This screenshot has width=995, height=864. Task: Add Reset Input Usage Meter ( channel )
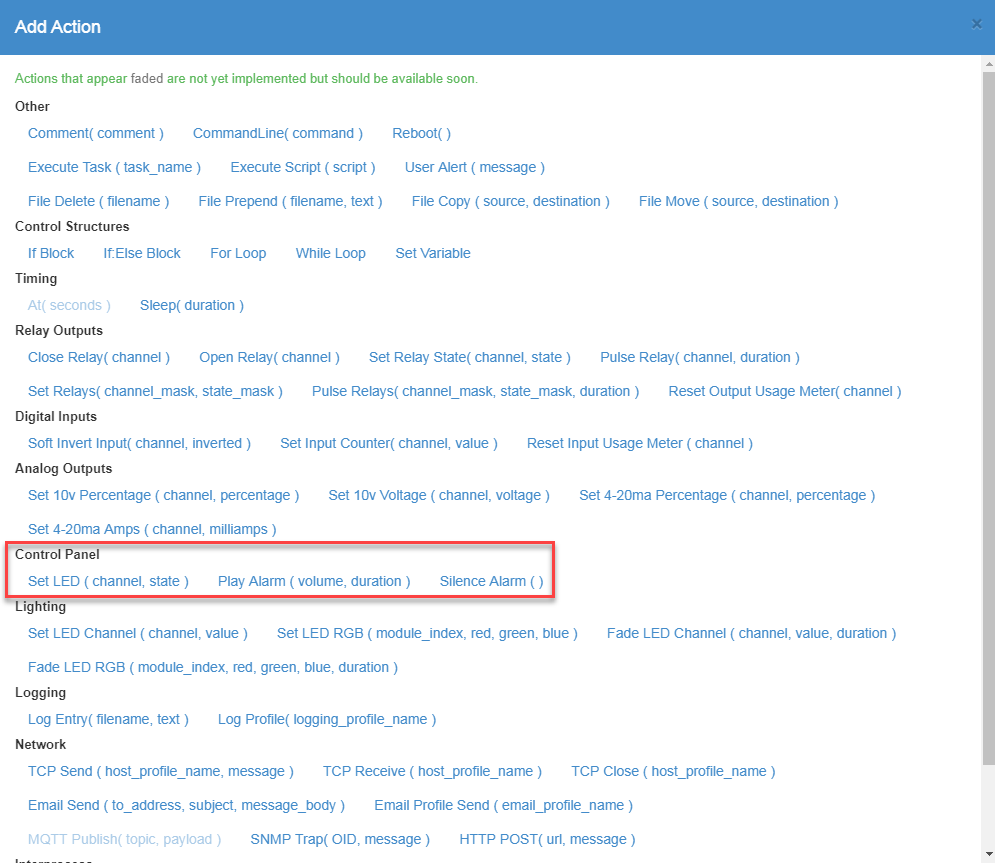pos(640,443)
